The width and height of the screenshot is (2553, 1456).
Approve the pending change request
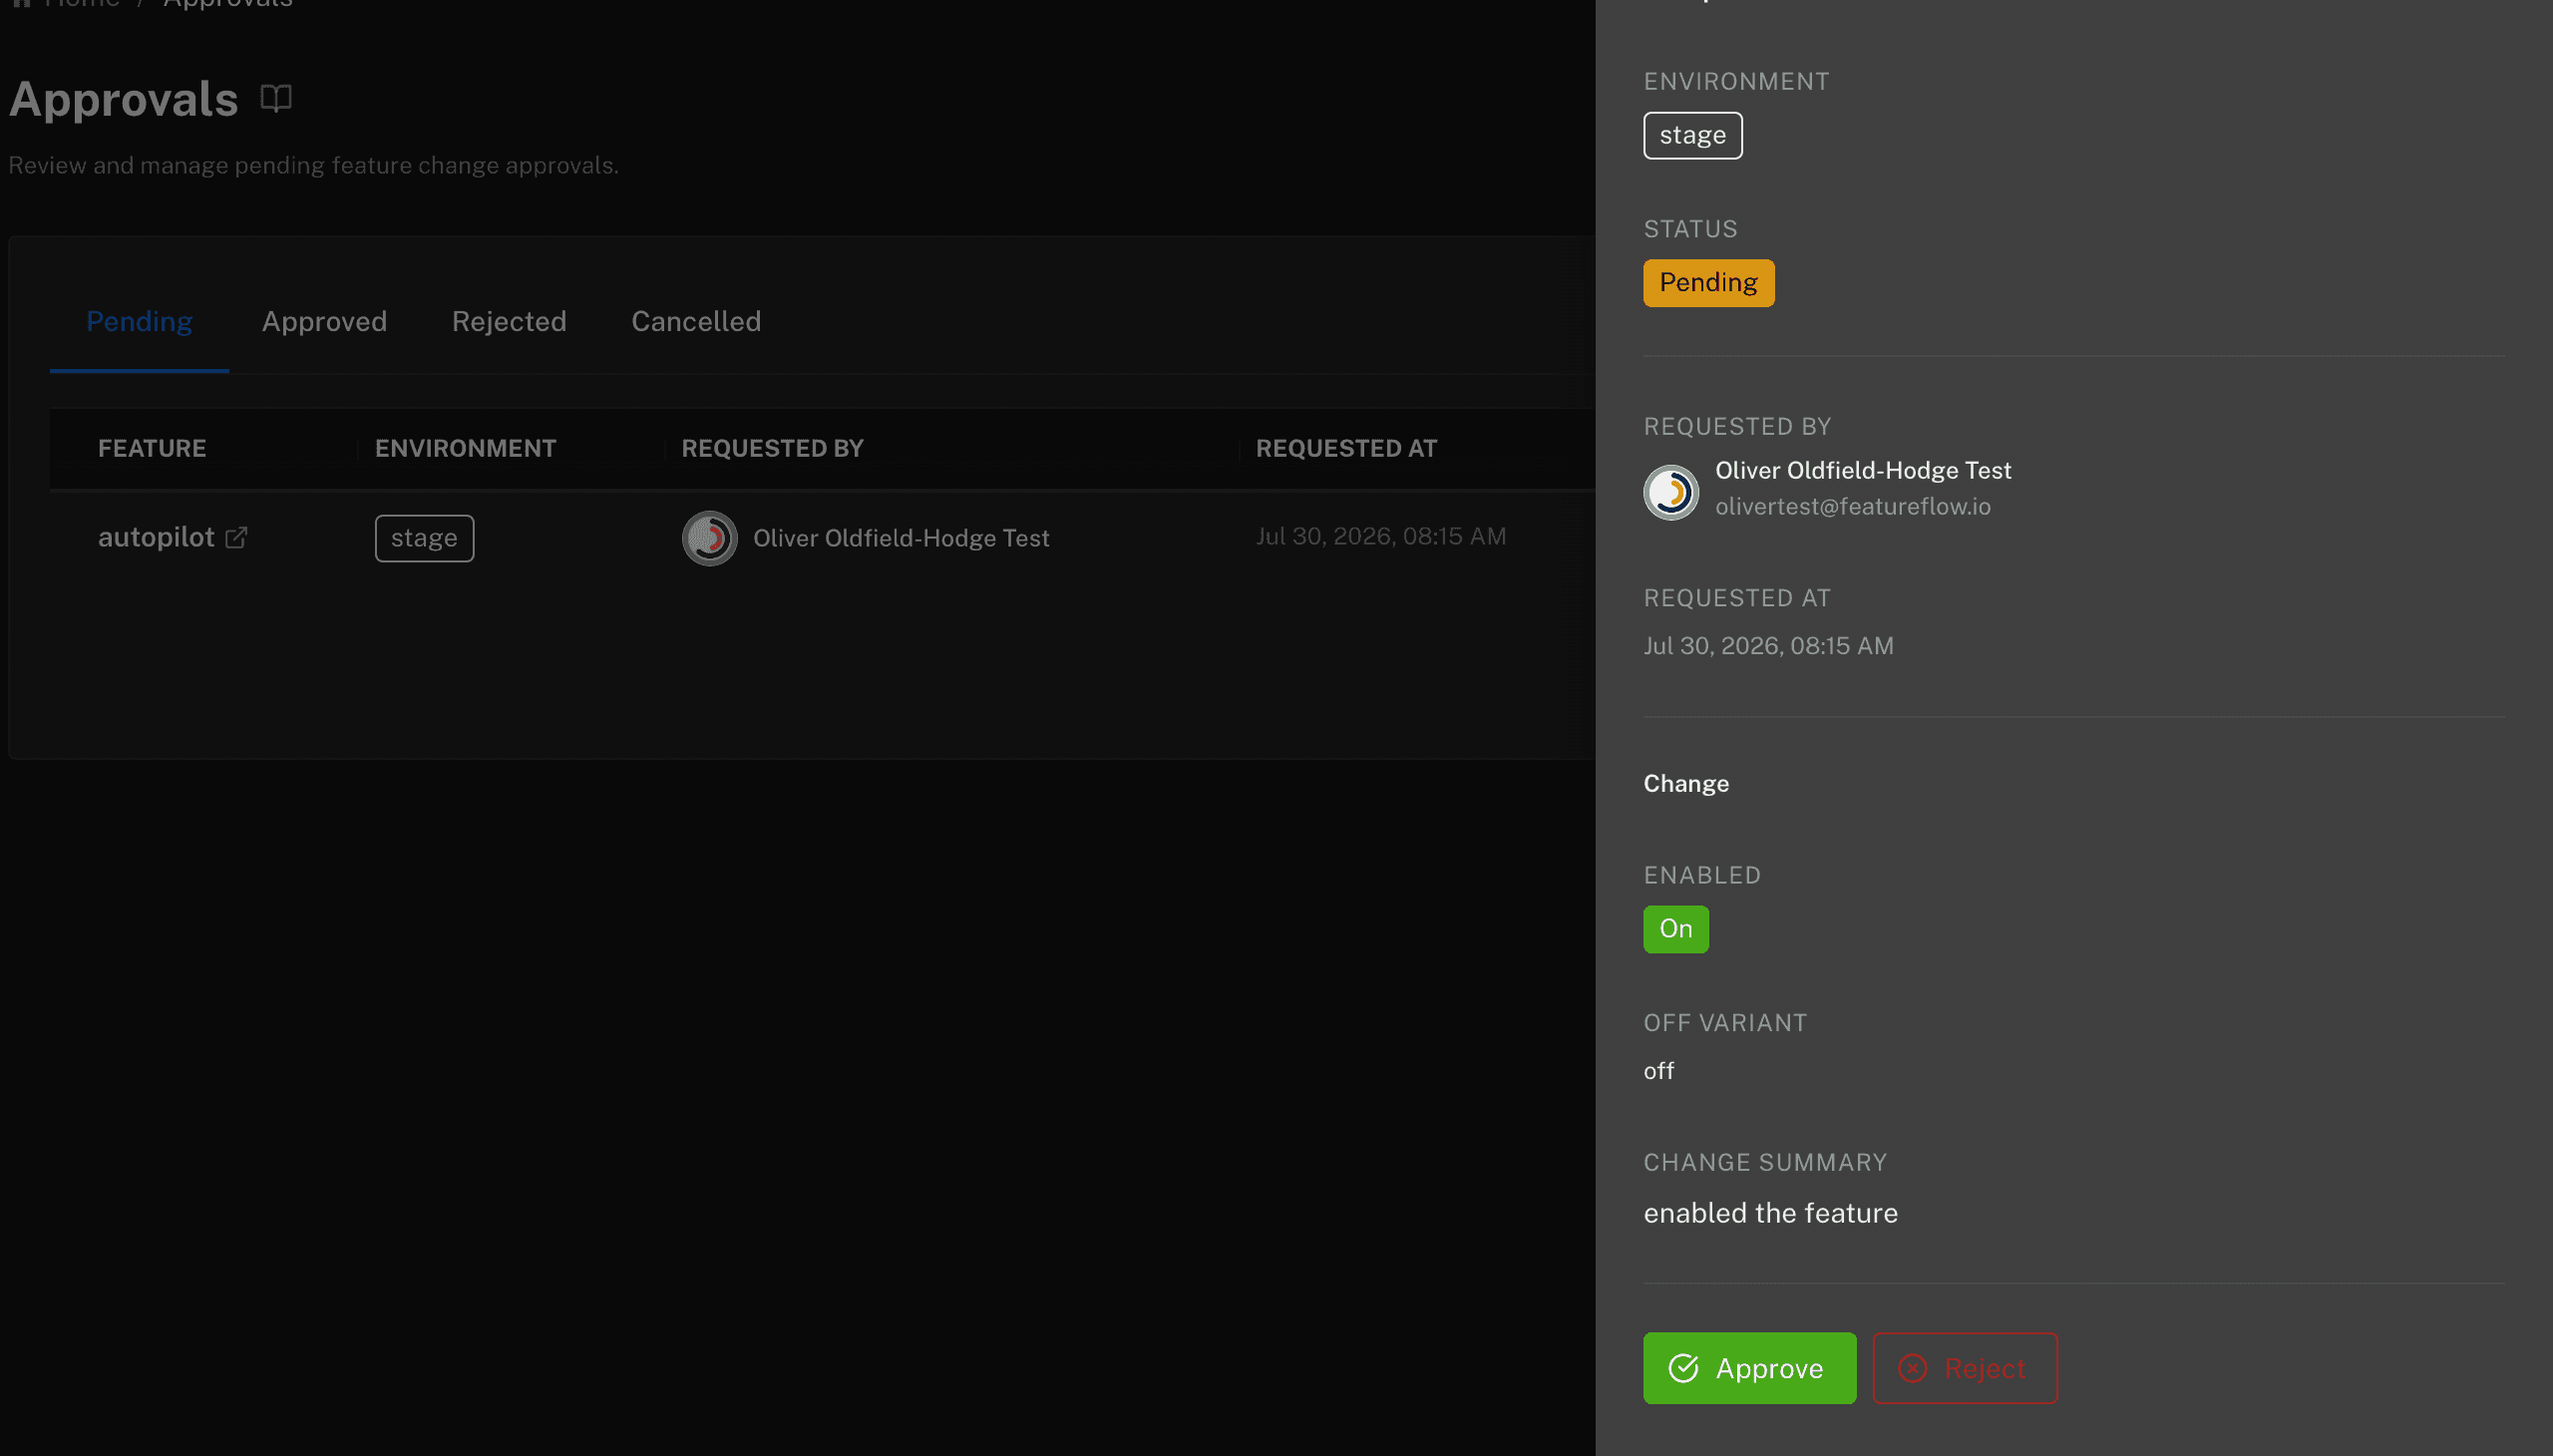(1749, 1368)
